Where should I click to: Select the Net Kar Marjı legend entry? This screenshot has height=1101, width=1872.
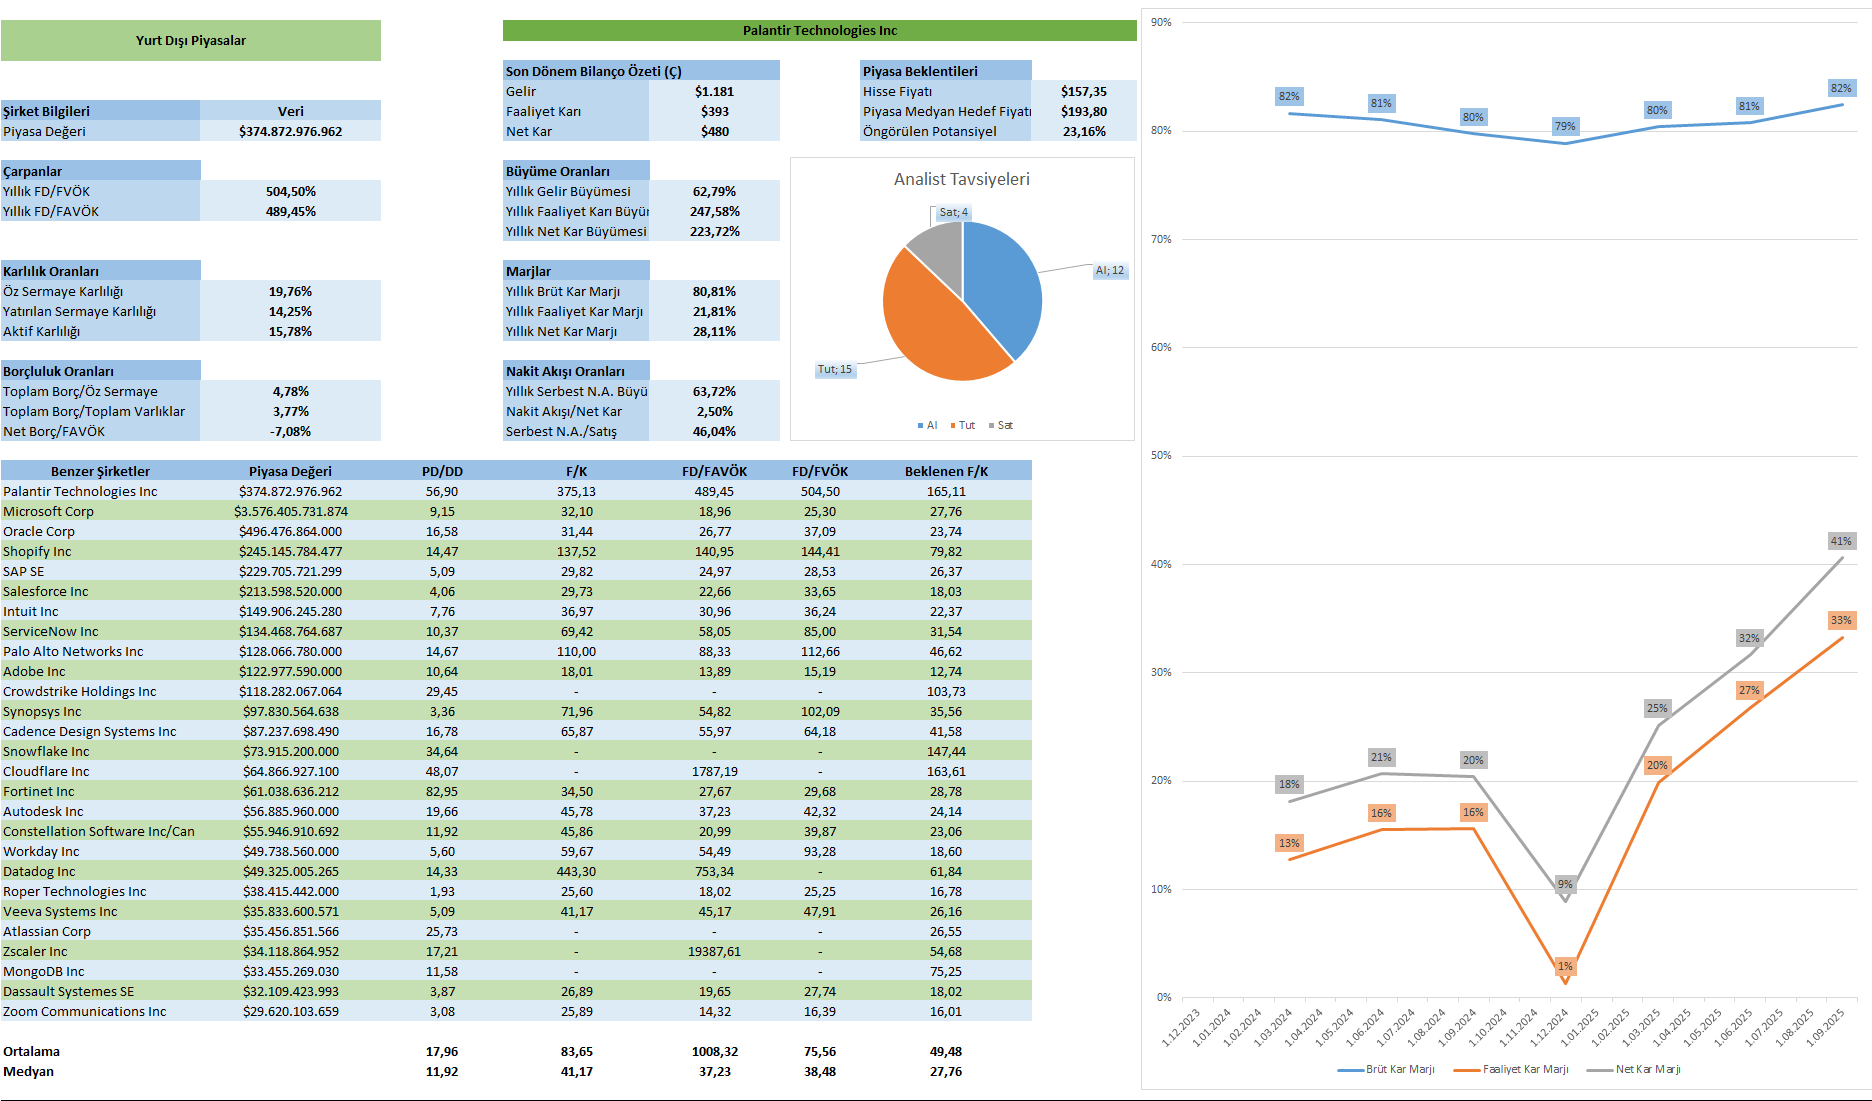(x=1634, y=1070)
